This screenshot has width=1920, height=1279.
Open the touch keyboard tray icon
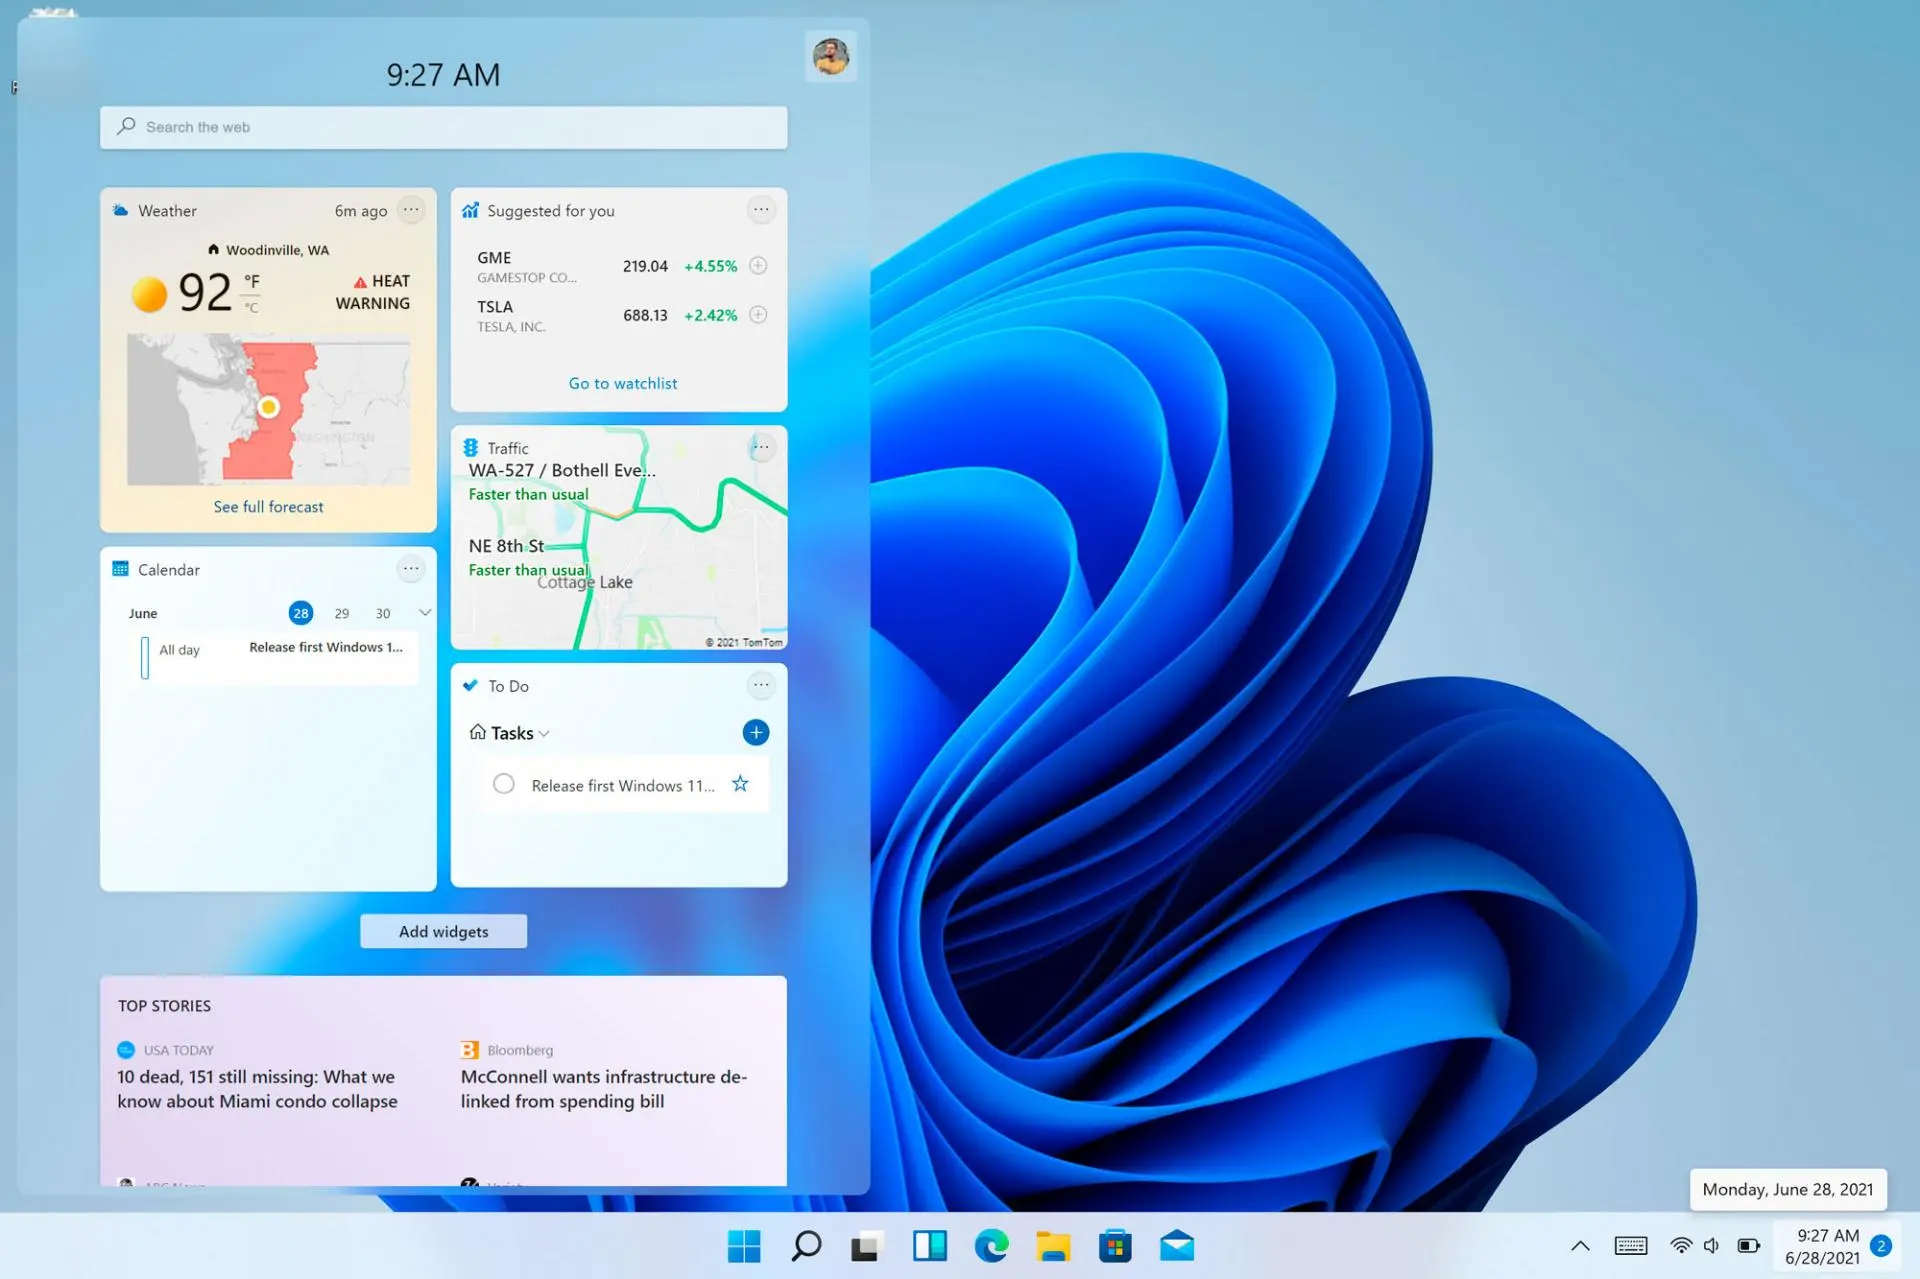(x=1631, y=1246)
